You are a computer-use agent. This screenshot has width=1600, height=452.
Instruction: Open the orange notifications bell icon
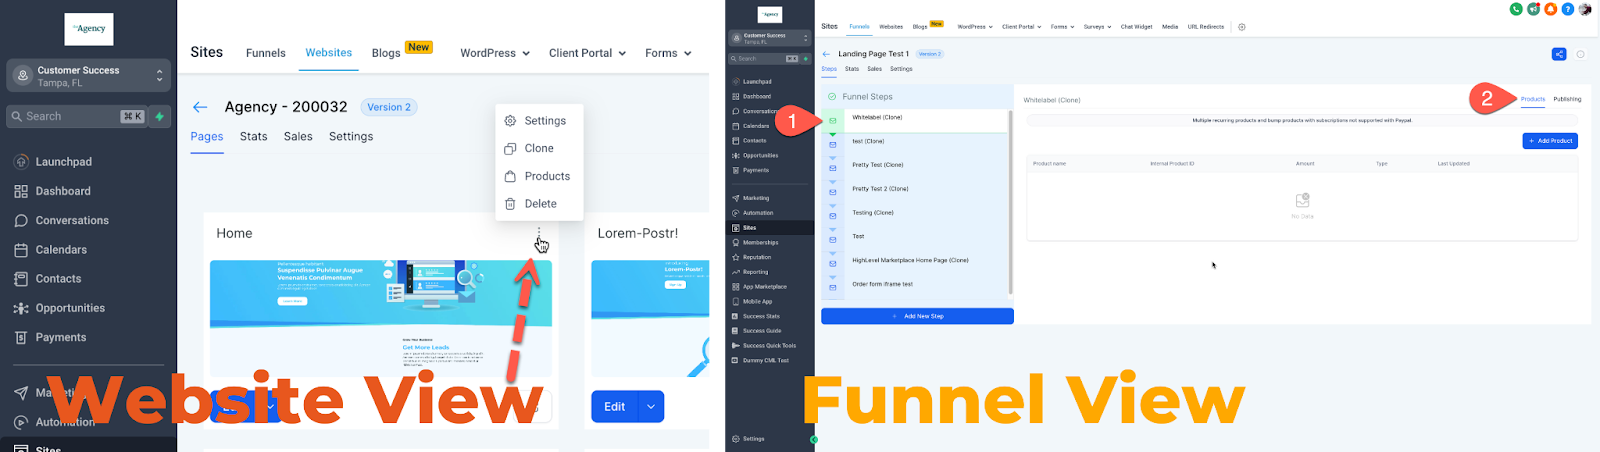click(1550, 9)
